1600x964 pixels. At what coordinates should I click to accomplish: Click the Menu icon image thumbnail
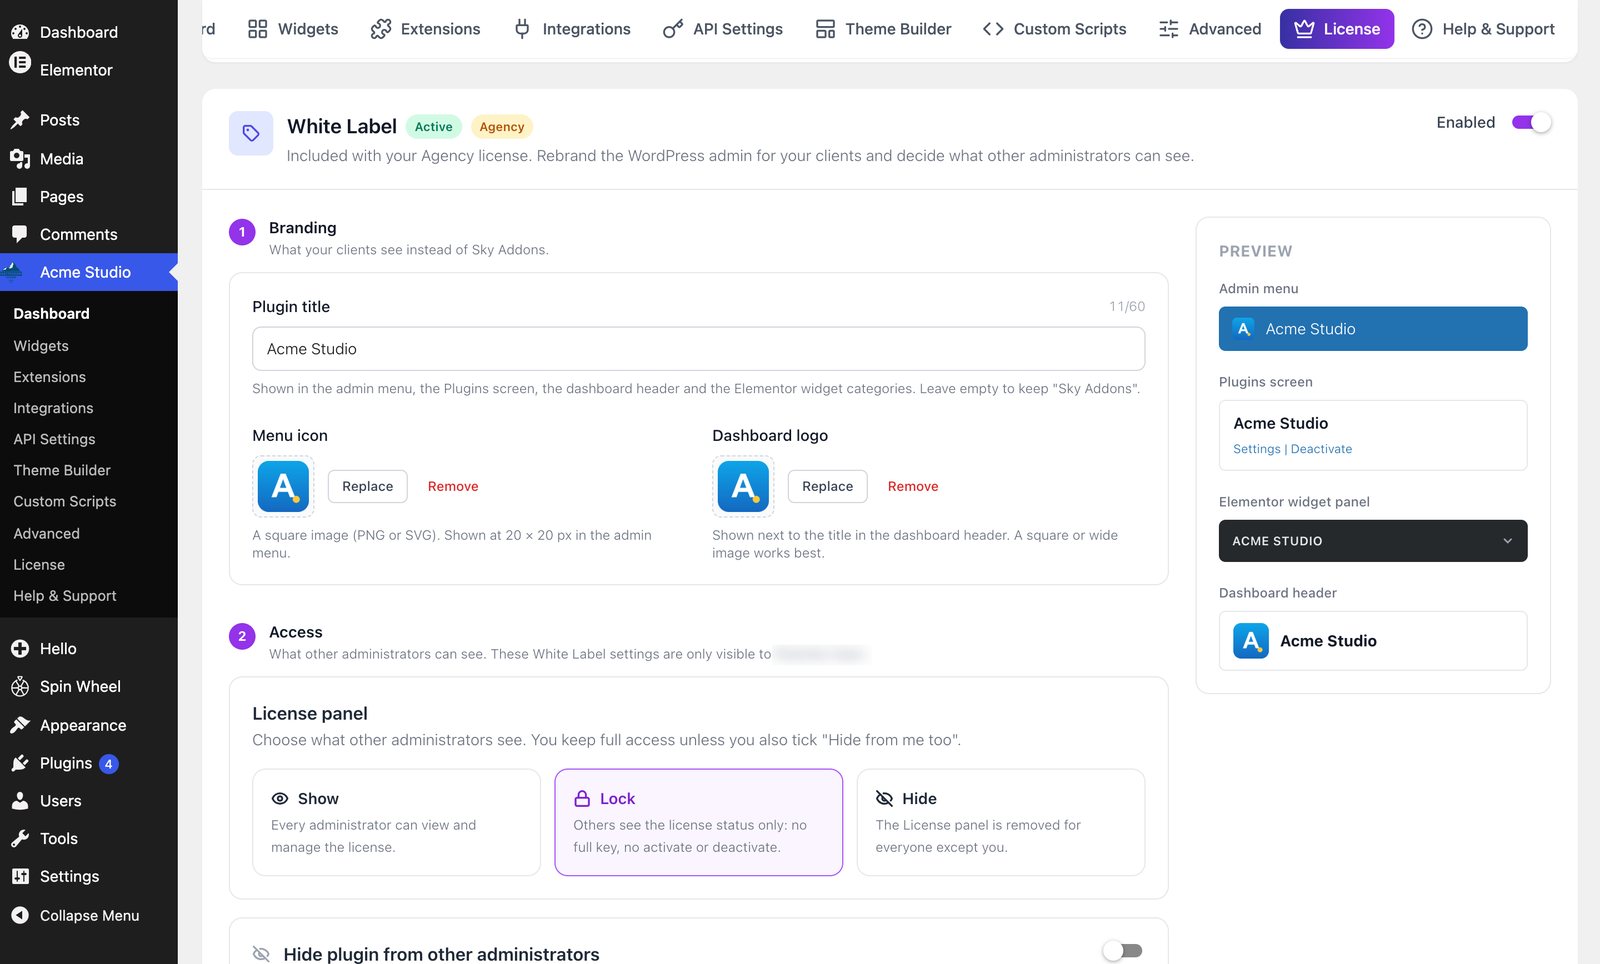point(283,486)
